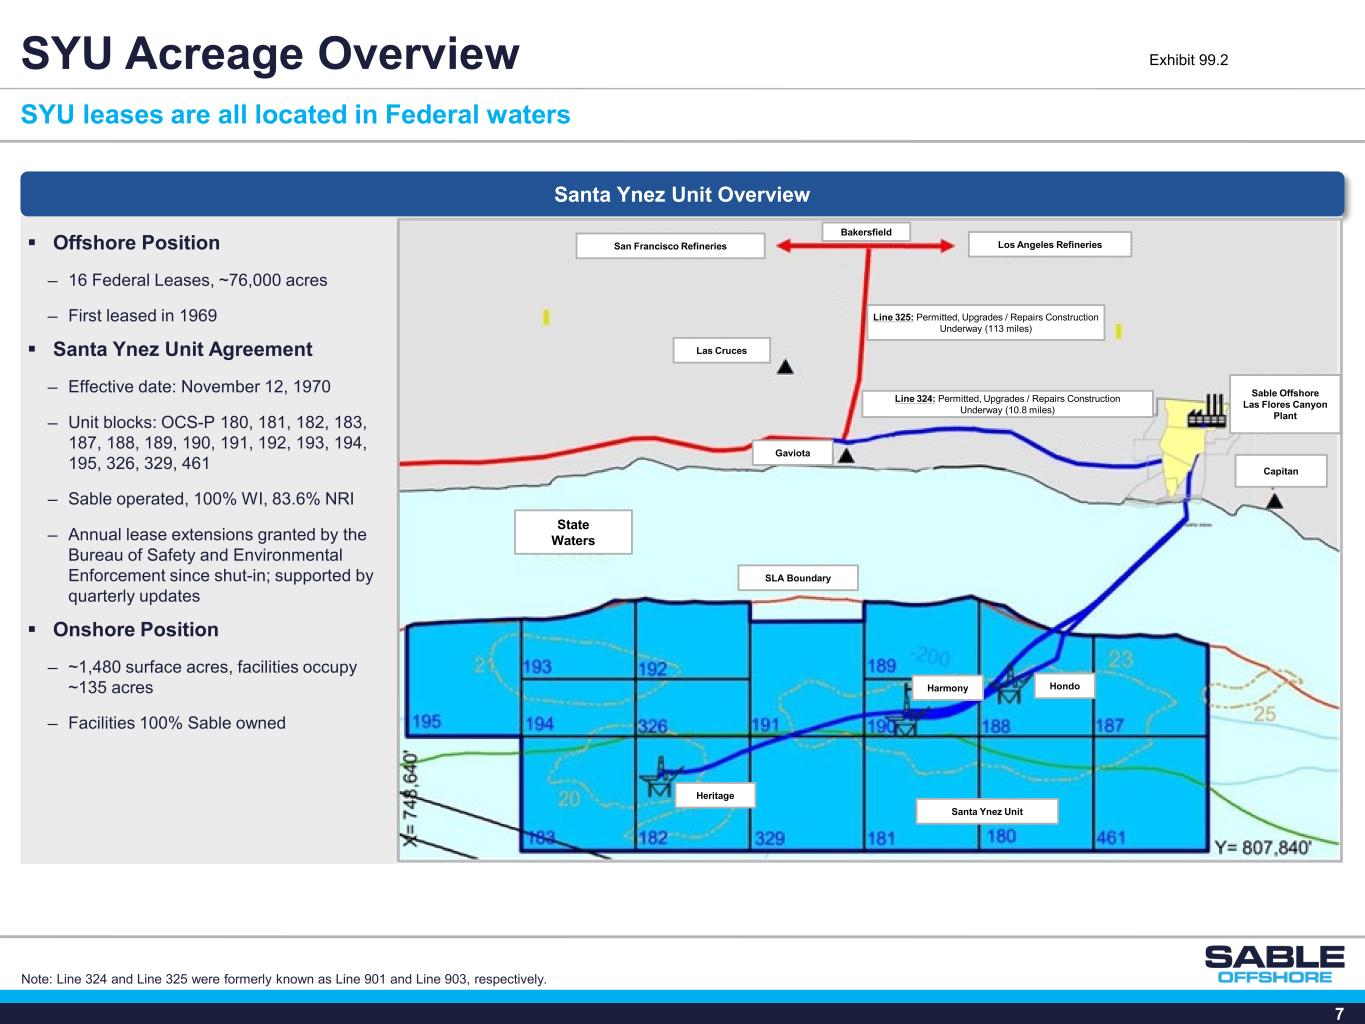Select the Line 325 description box
This screenshot has width=1365, height=1024.
click(985, 322)
